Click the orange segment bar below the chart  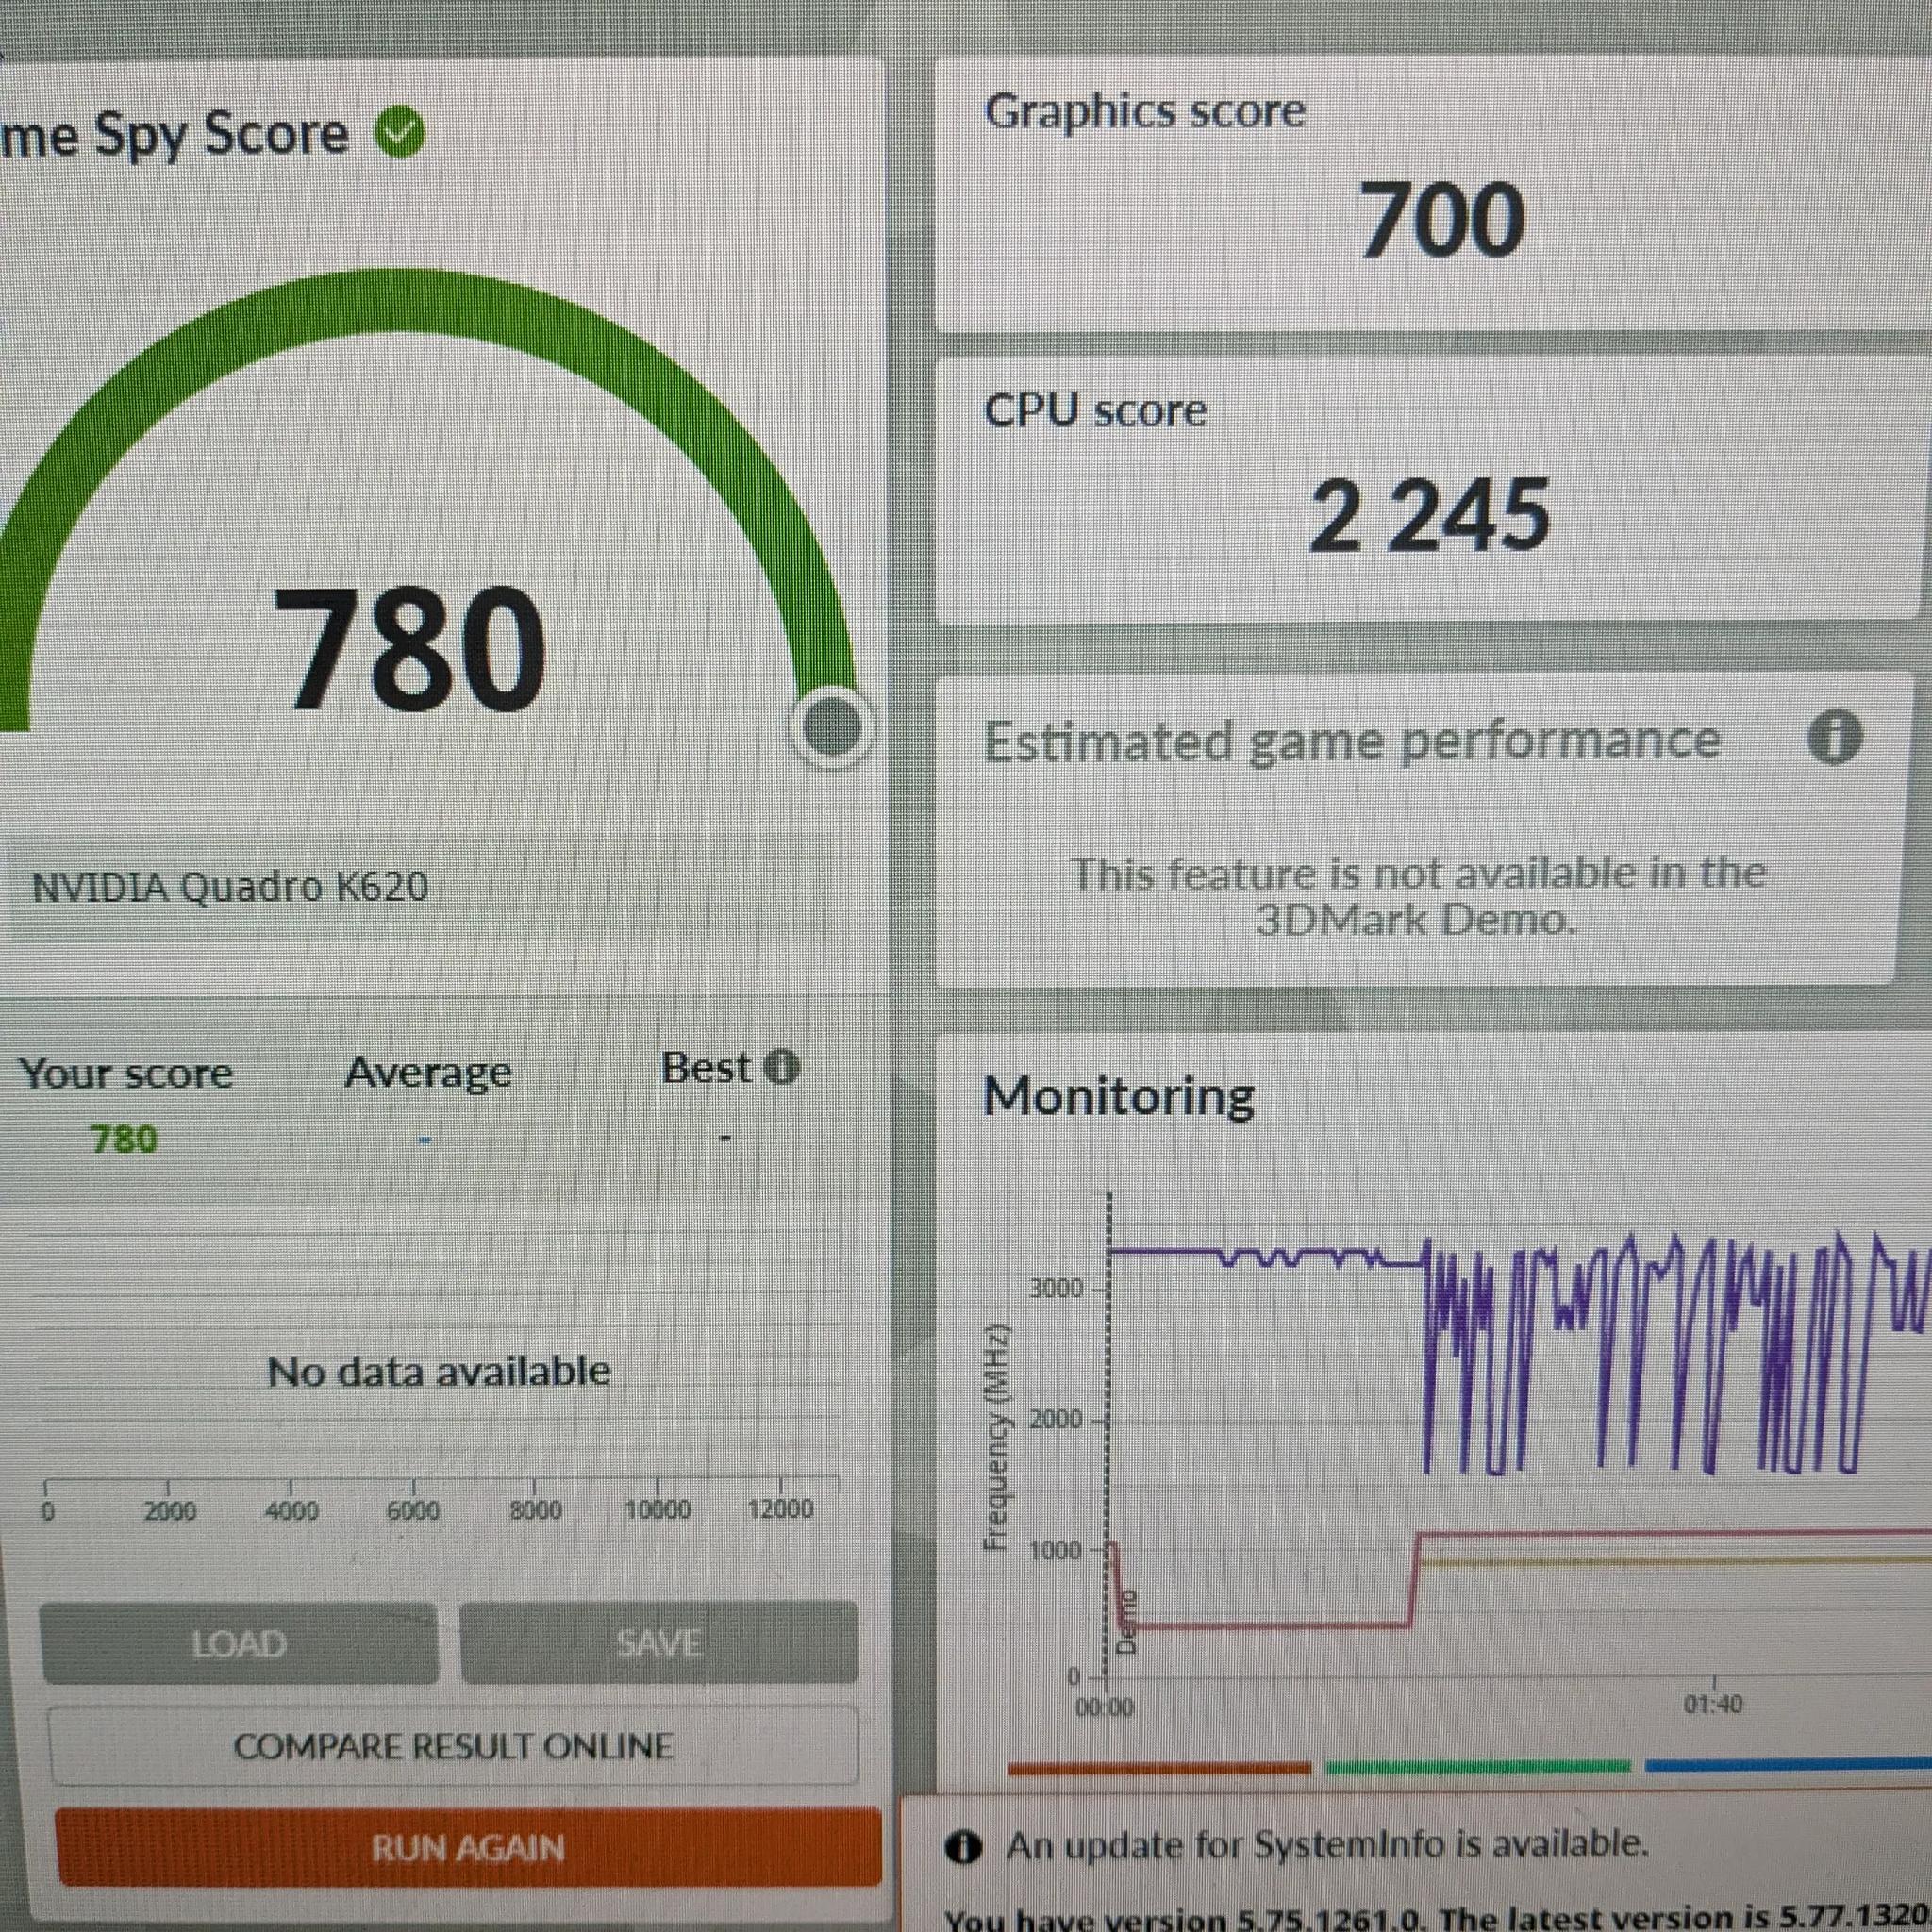tap(1159, 1768)
